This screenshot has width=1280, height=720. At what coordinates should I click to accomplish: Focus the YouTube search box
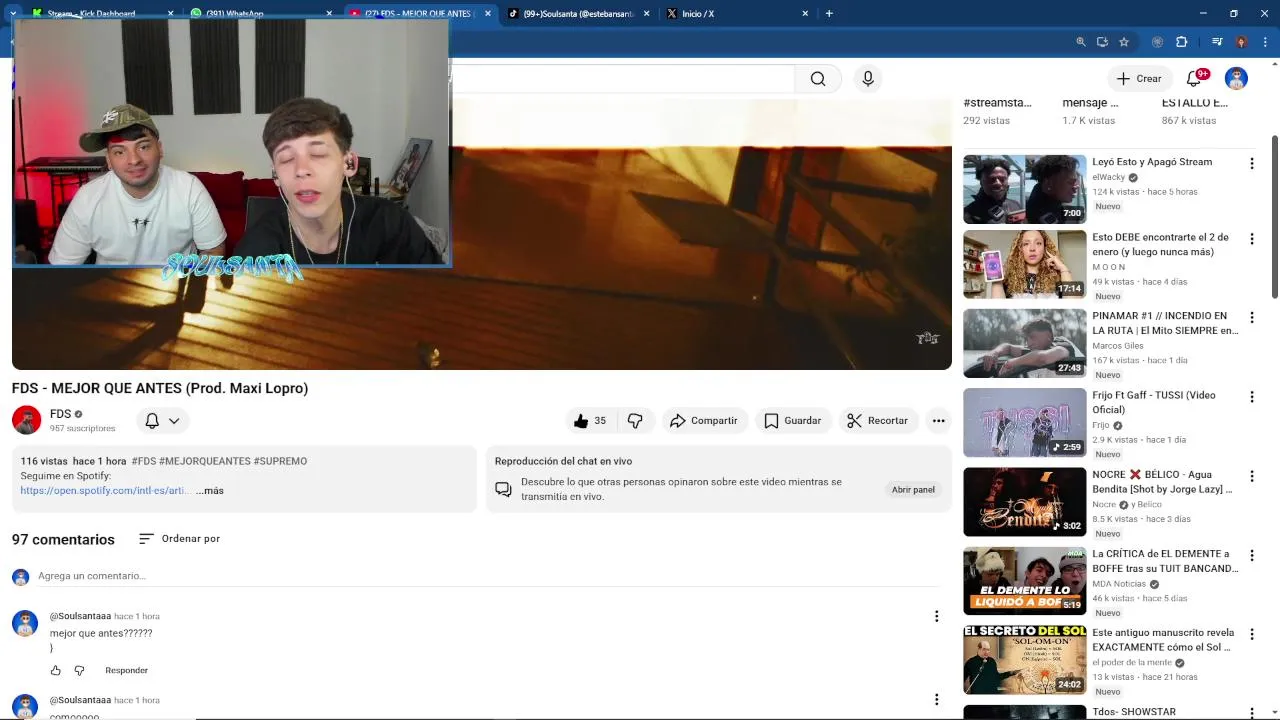[622, 79]
